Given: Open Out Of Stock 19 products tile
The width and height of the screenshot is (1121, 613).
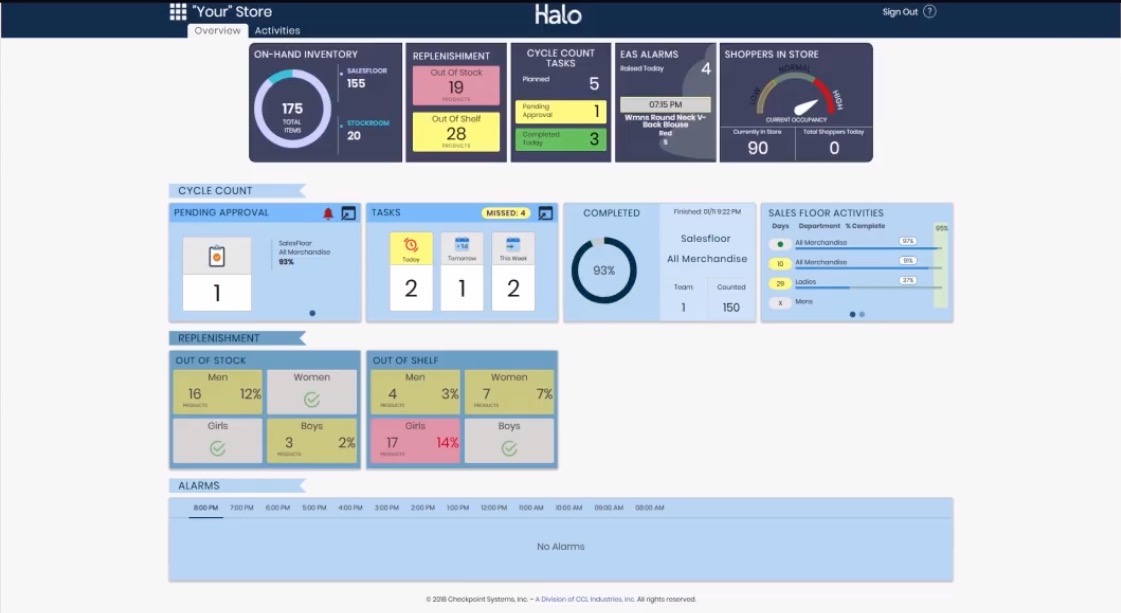Looking at the screenshot, I should [456, 86].
